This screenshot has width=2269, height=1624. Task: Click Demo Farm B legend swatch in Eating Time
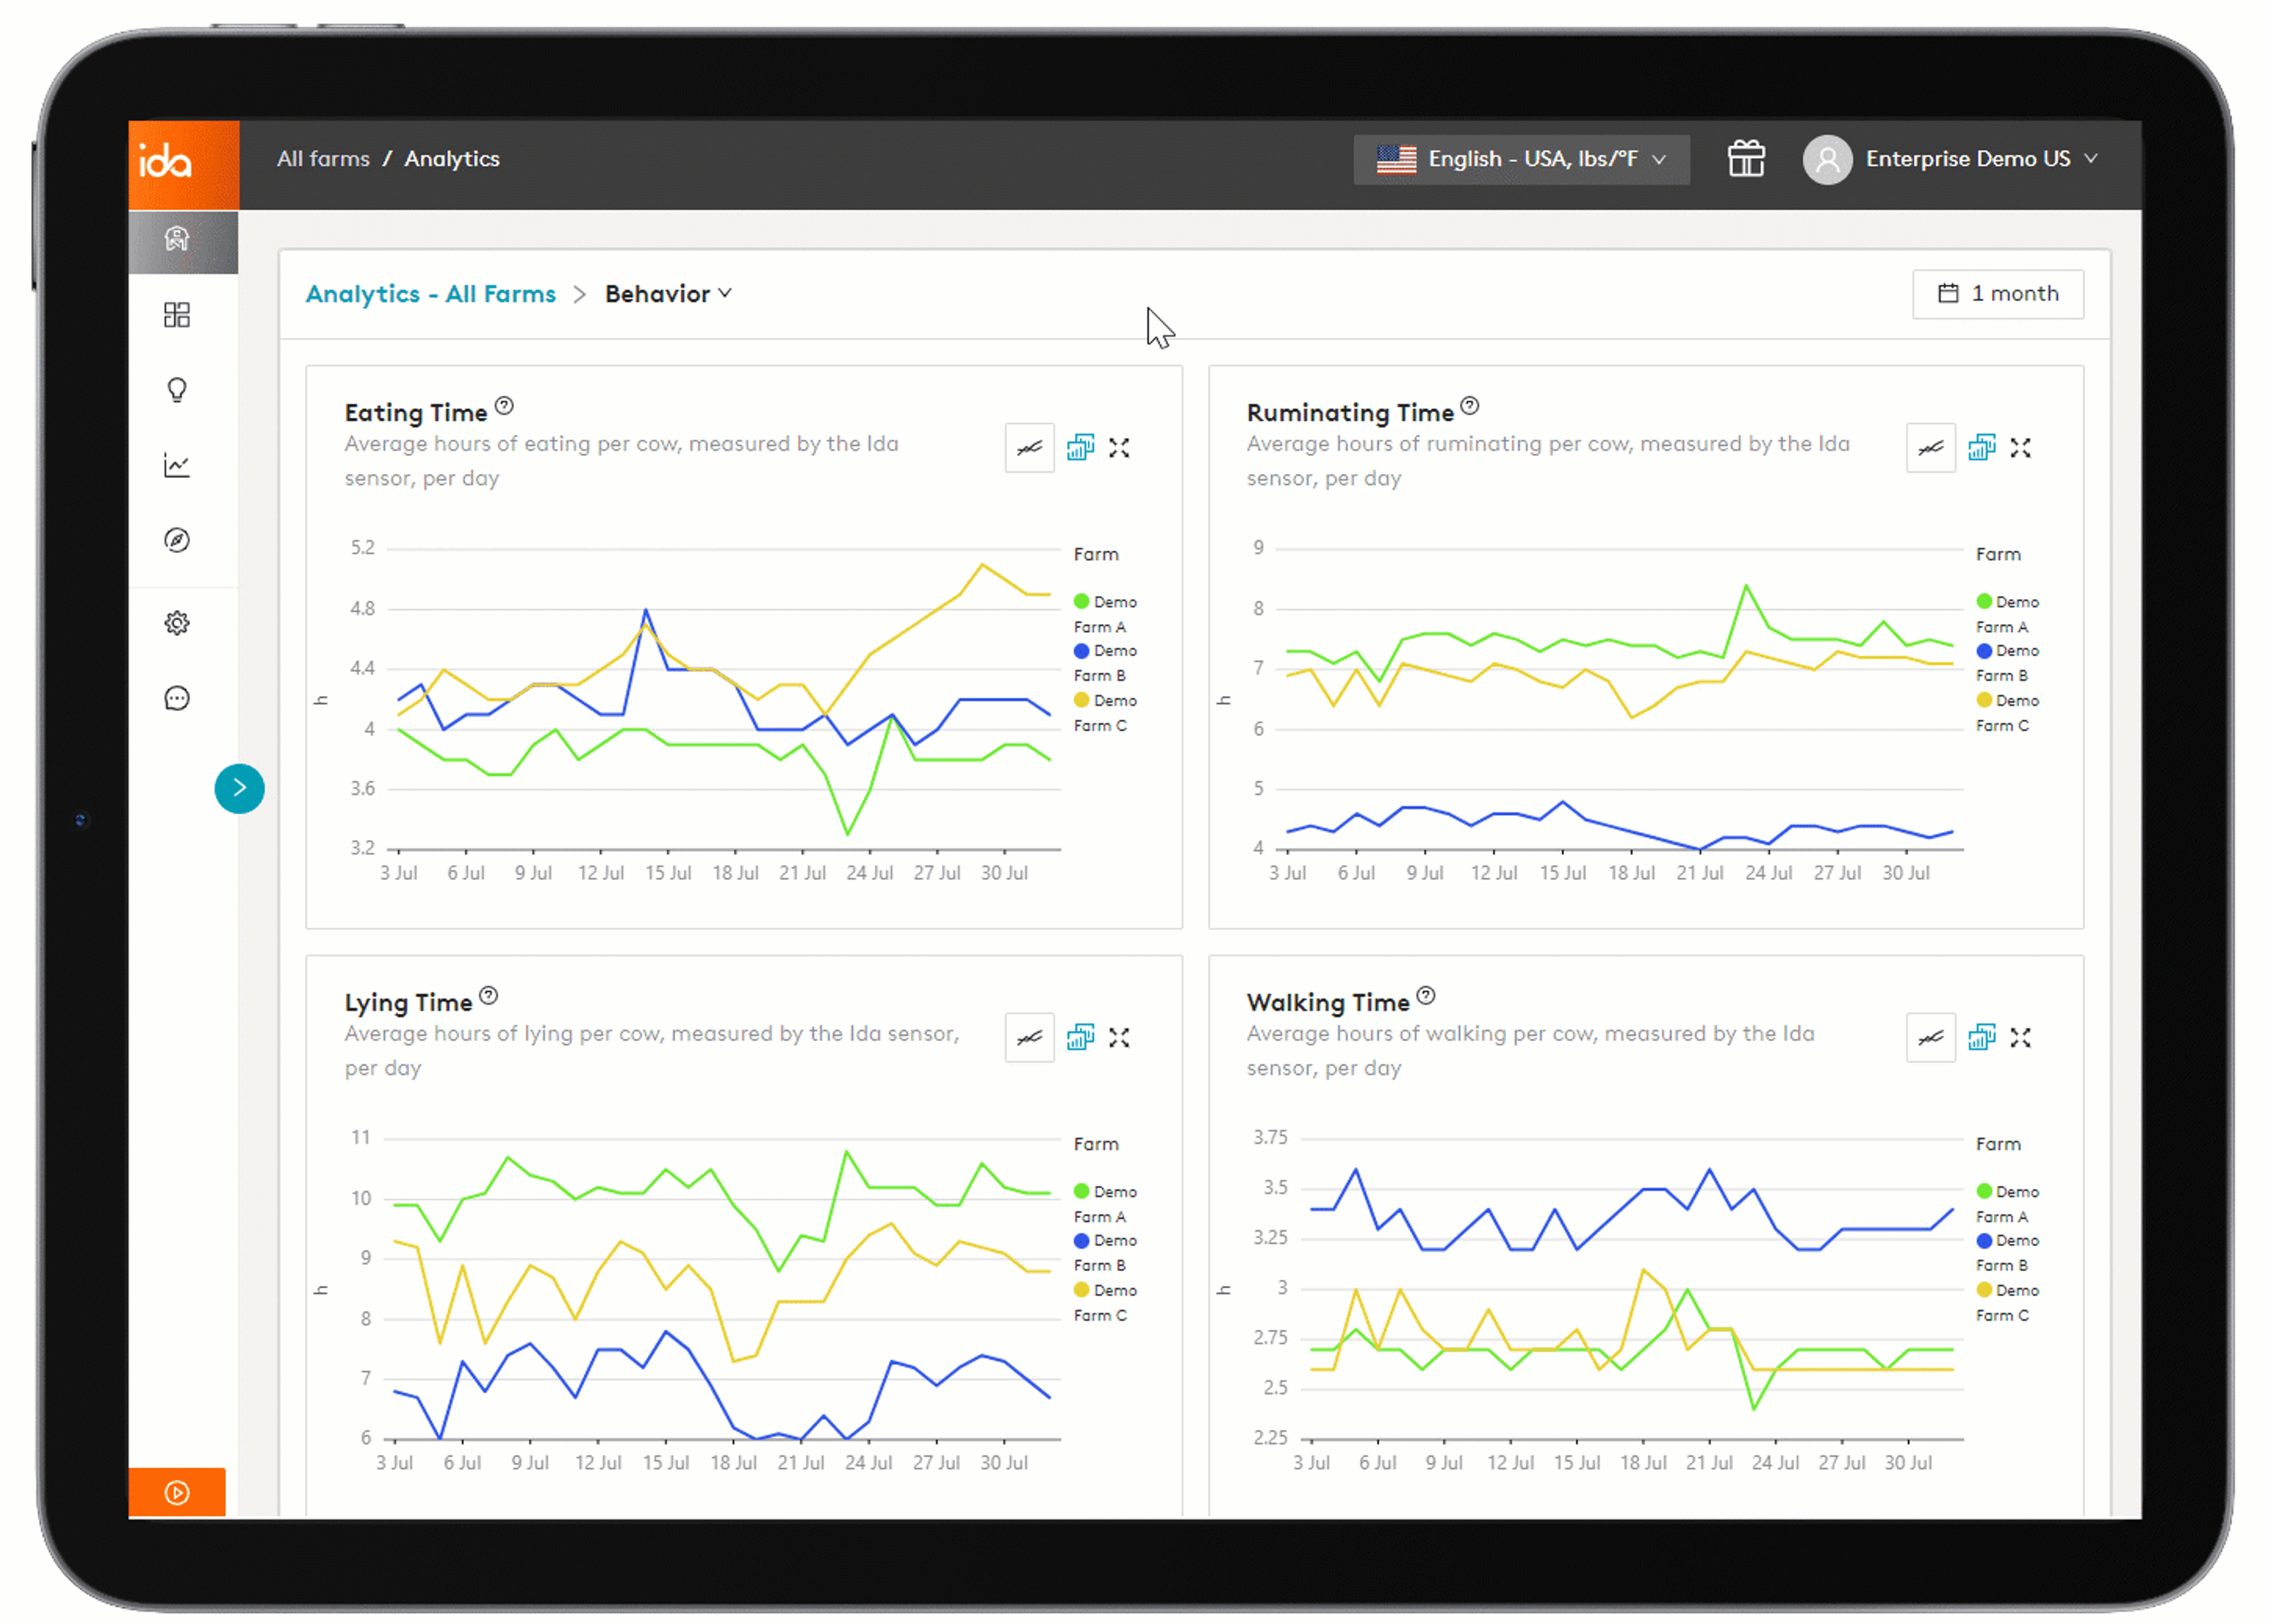[1081, 651]
